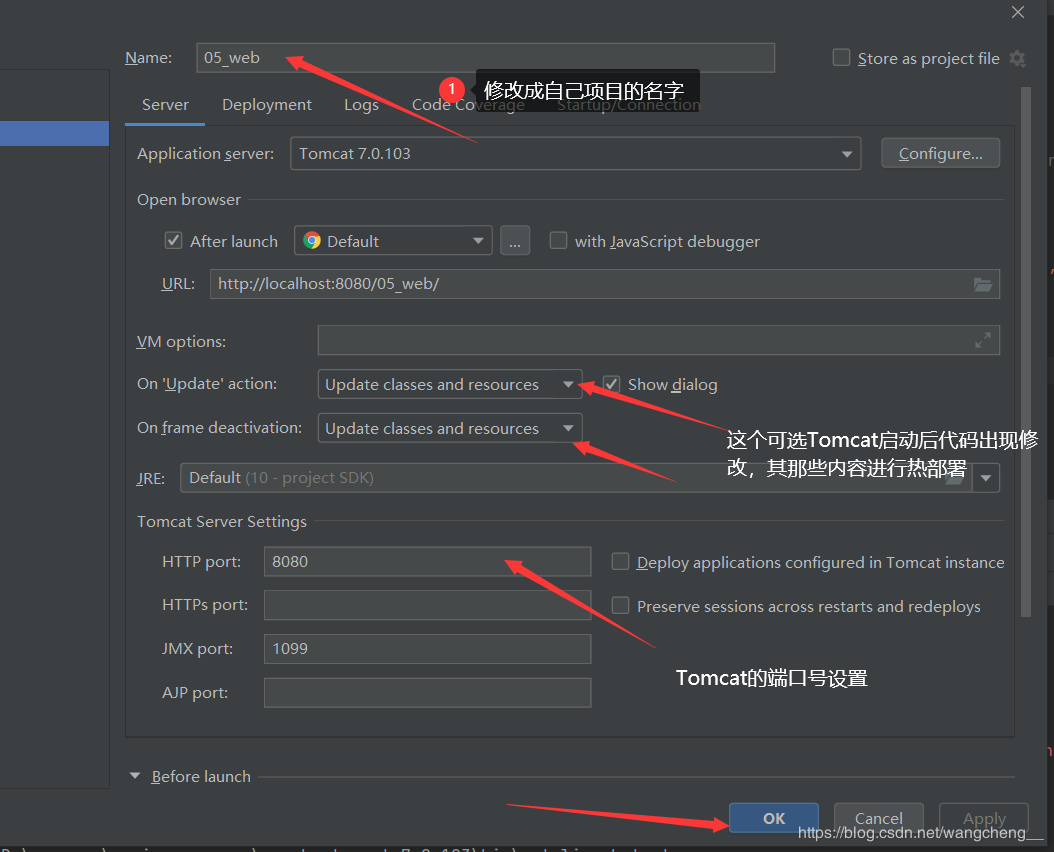Click the ellipsis browser selection button
Image resolution: width=1054 pixels, height=852 pixels.
(515, 241)
